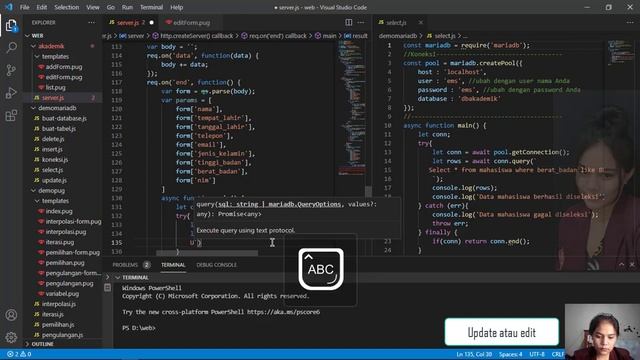Open the Source Control view
Image resolution: width=640 pixels, height=360 pixels.
pyautogui.click(x=11, y=70)
